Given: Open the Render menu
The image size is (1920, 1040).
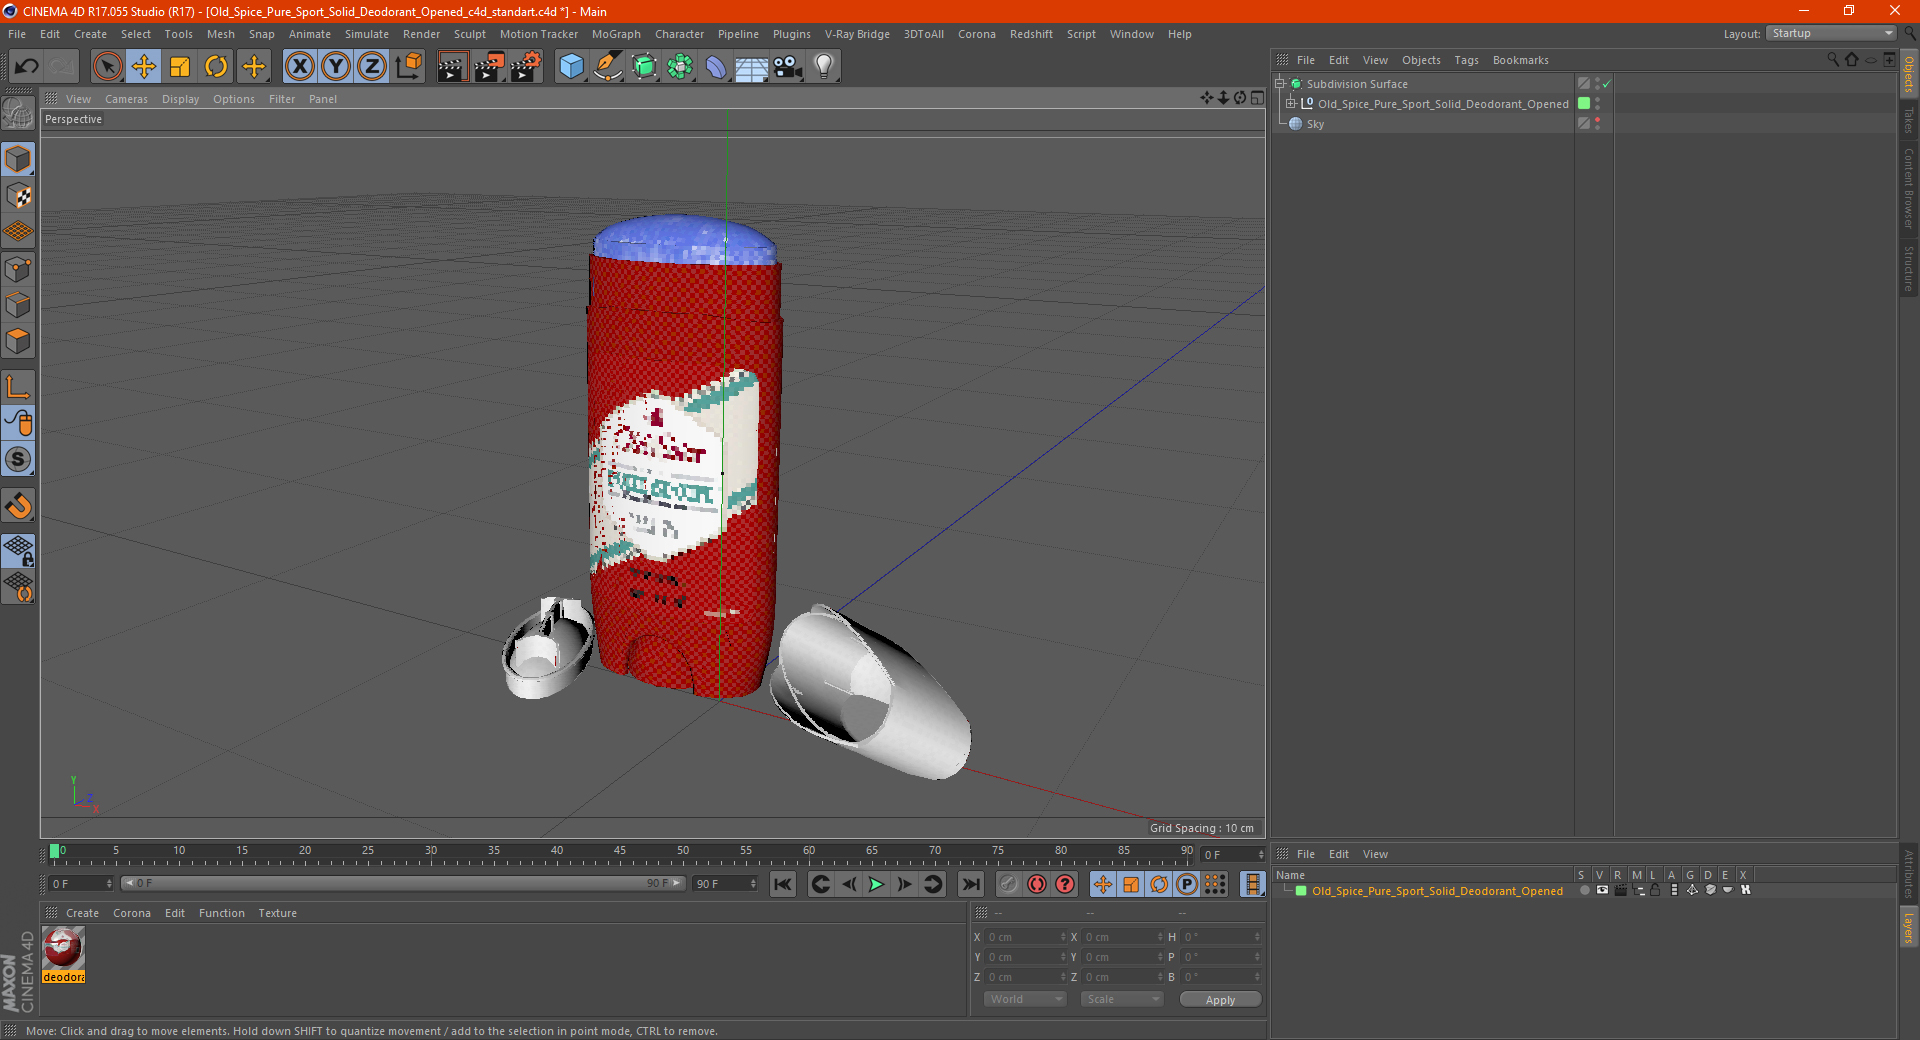Looking at the screenshot, I should 421,34.
